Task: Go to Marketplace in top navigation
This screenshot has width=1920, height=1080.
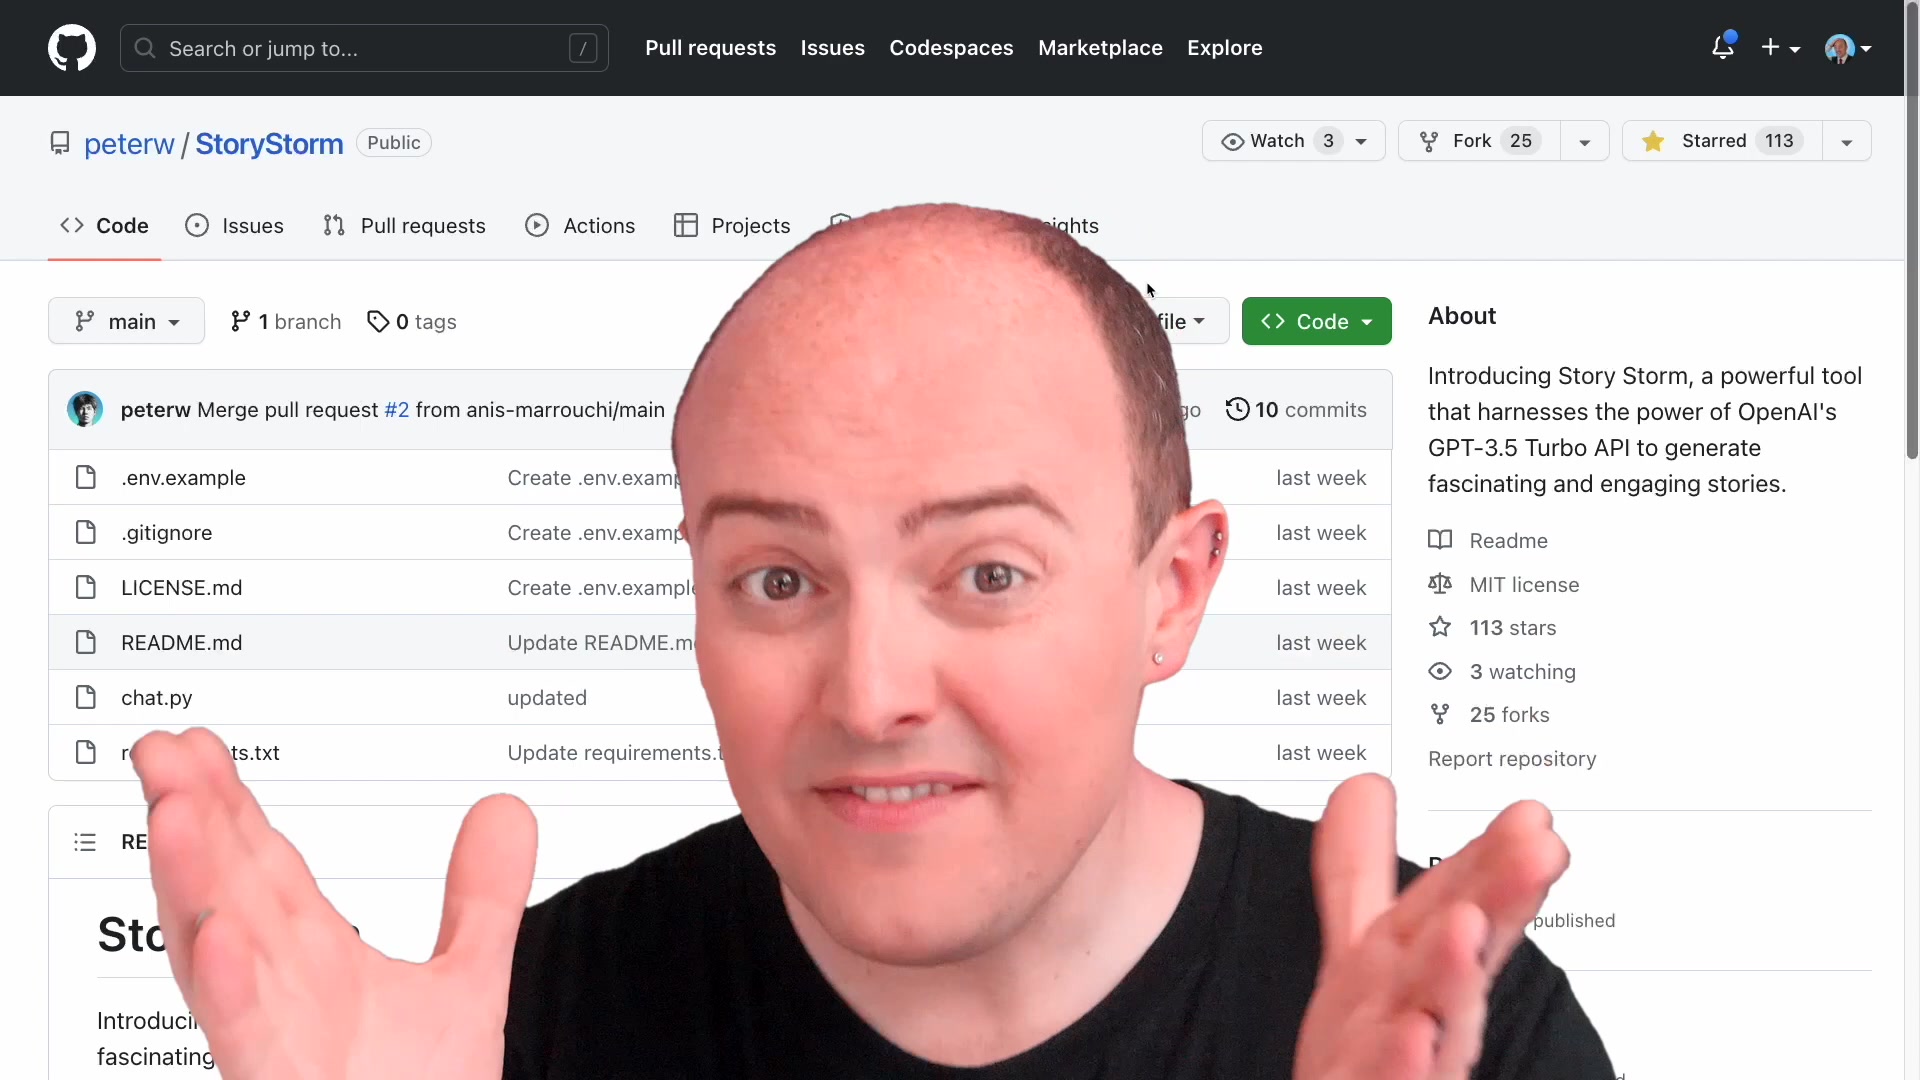Action: pyautogui.click(x=1100, y=48)
